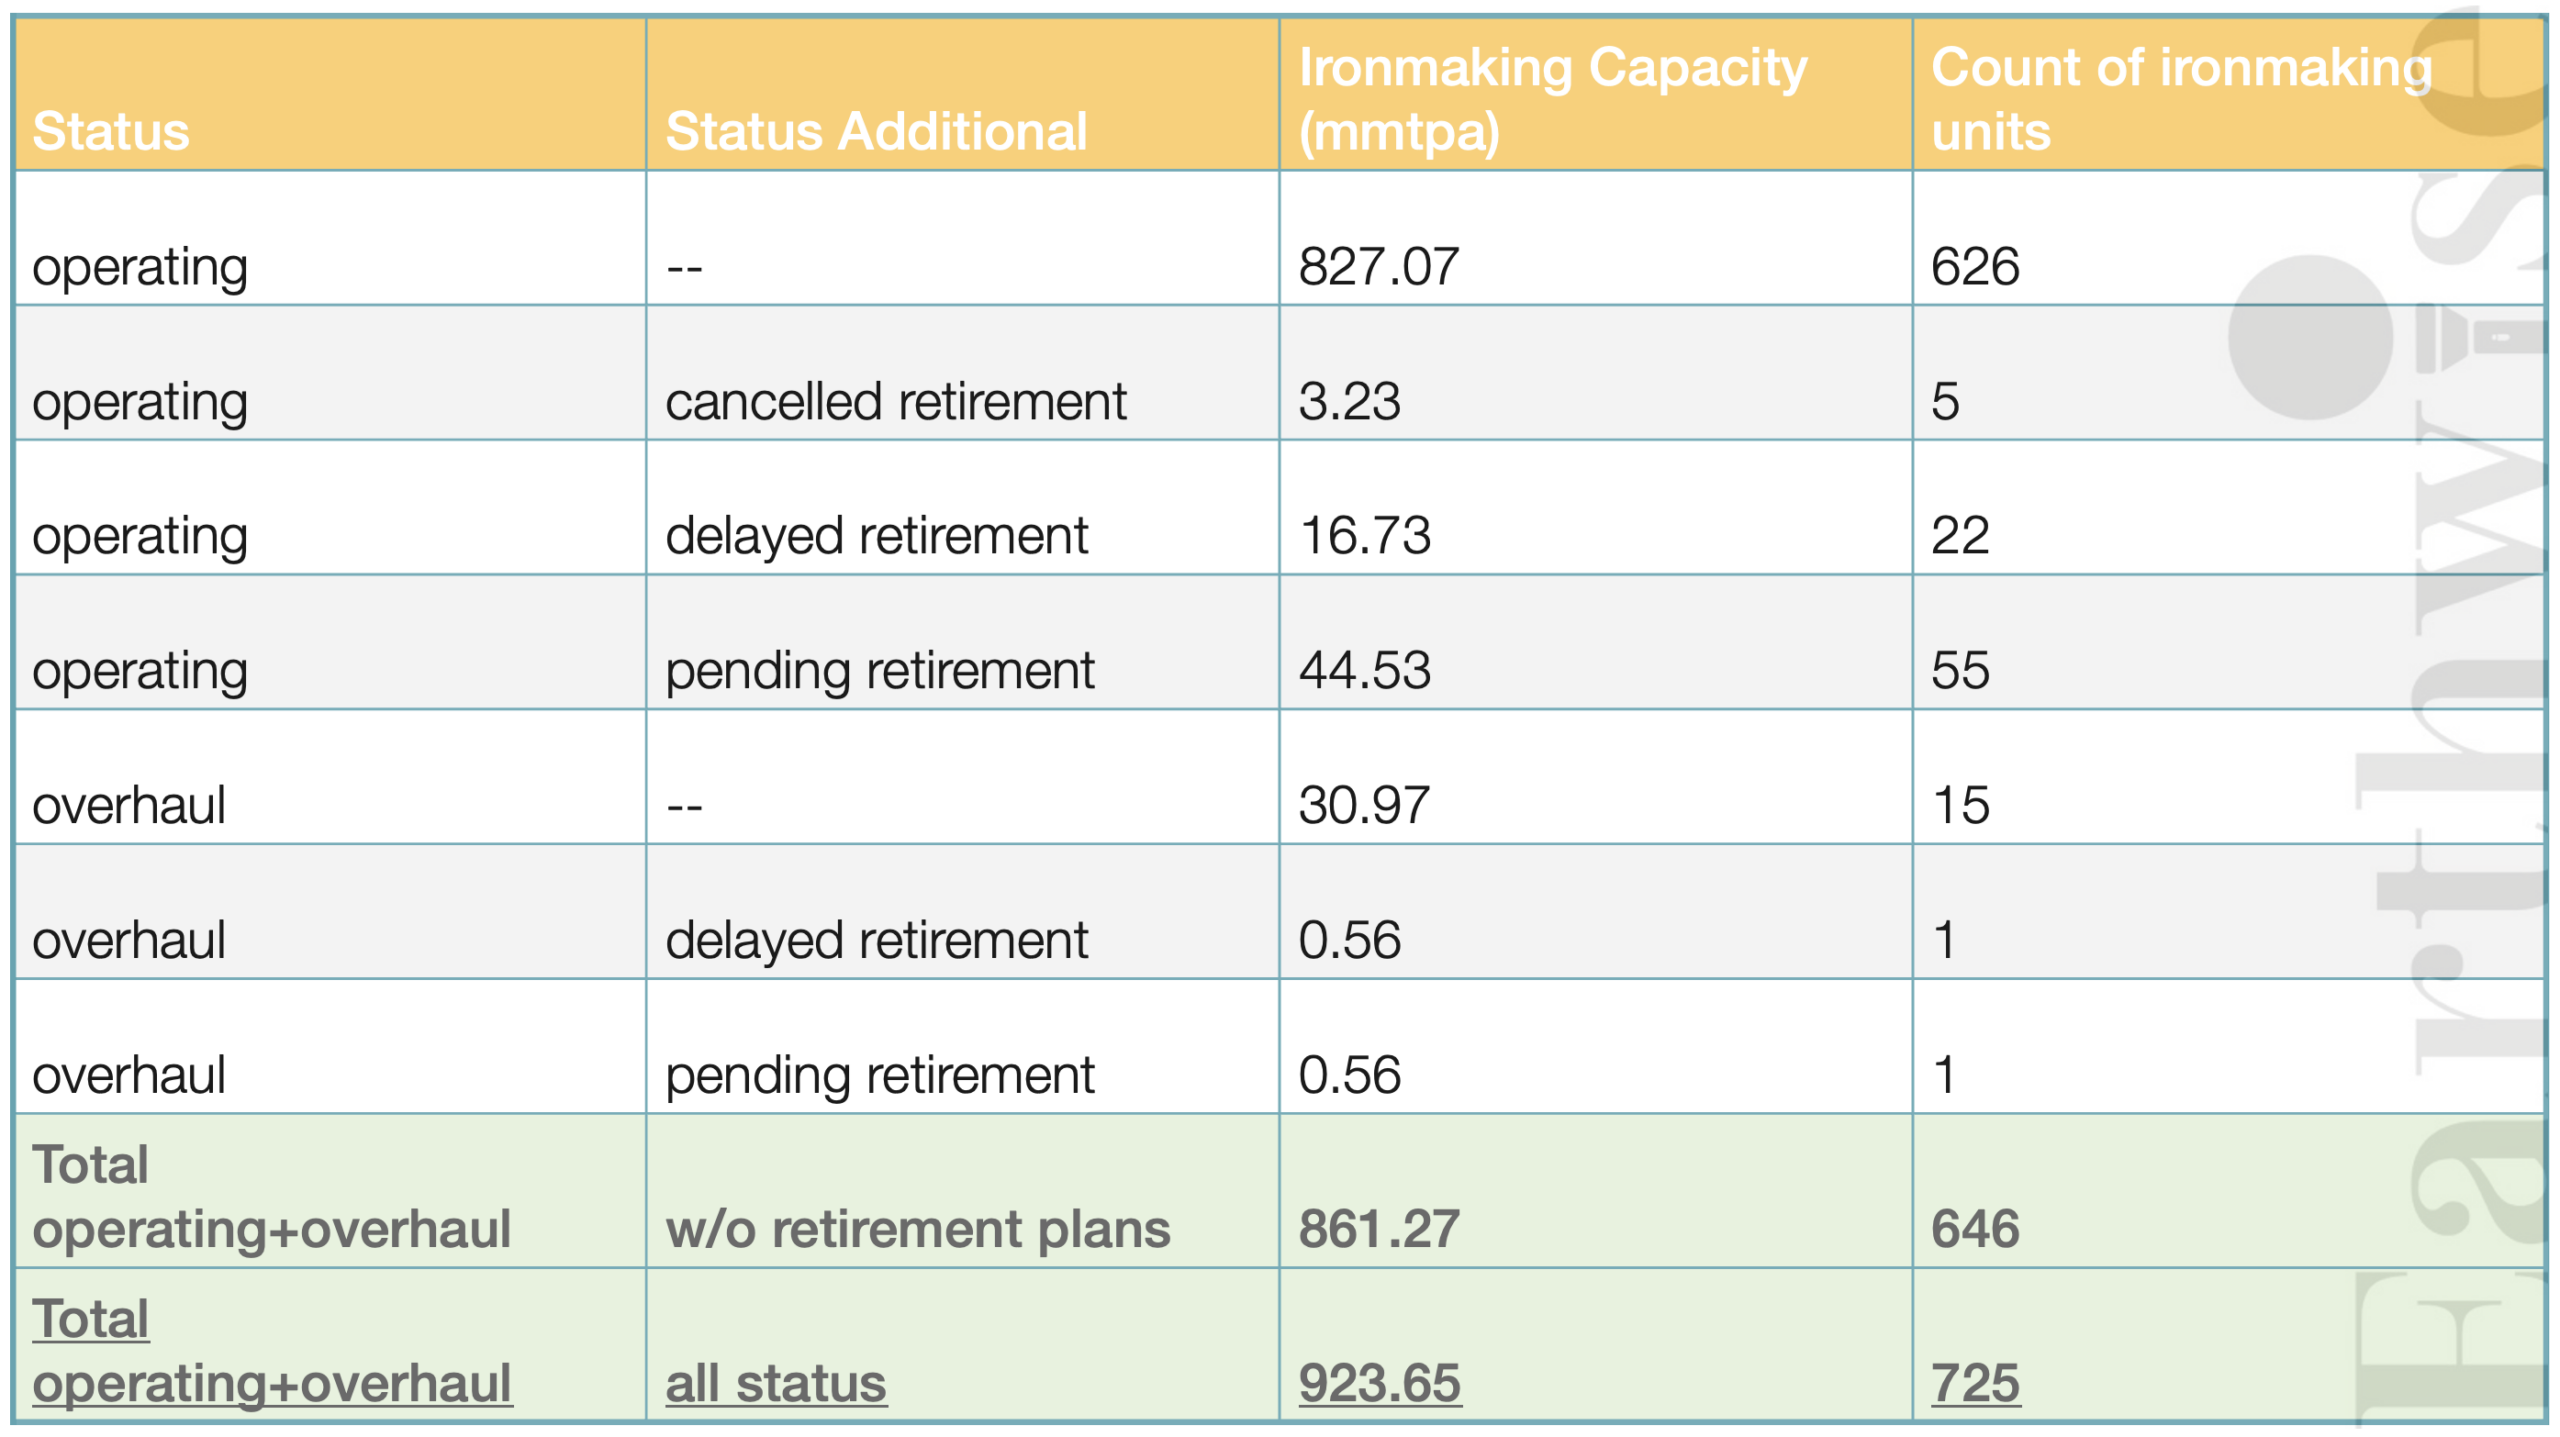Select the 626 operating units cell
The width and height of the screenshot is (2560, 1437).
(x=2228, y=238)
